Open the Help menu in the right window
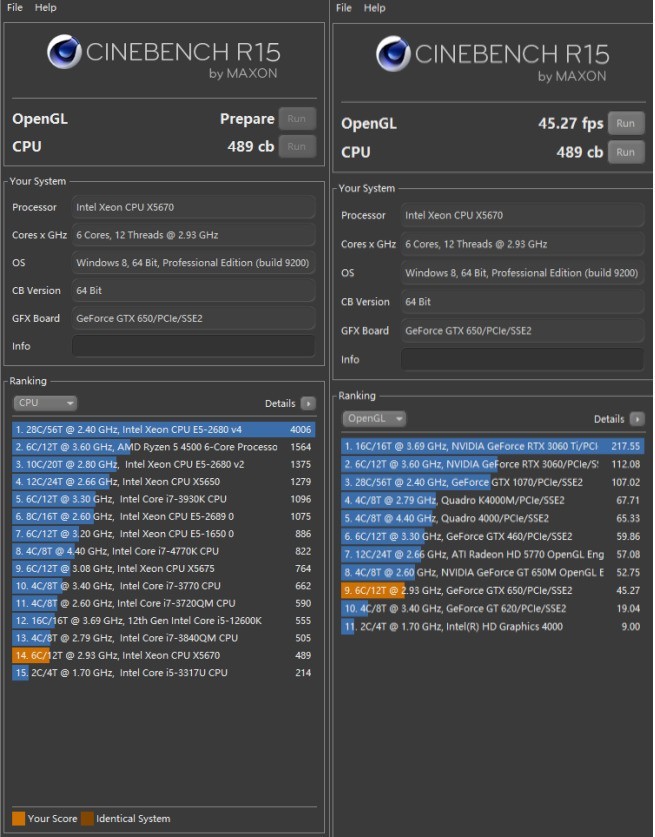The height and width of the screenshot is (837, 655). click(374, 8)
